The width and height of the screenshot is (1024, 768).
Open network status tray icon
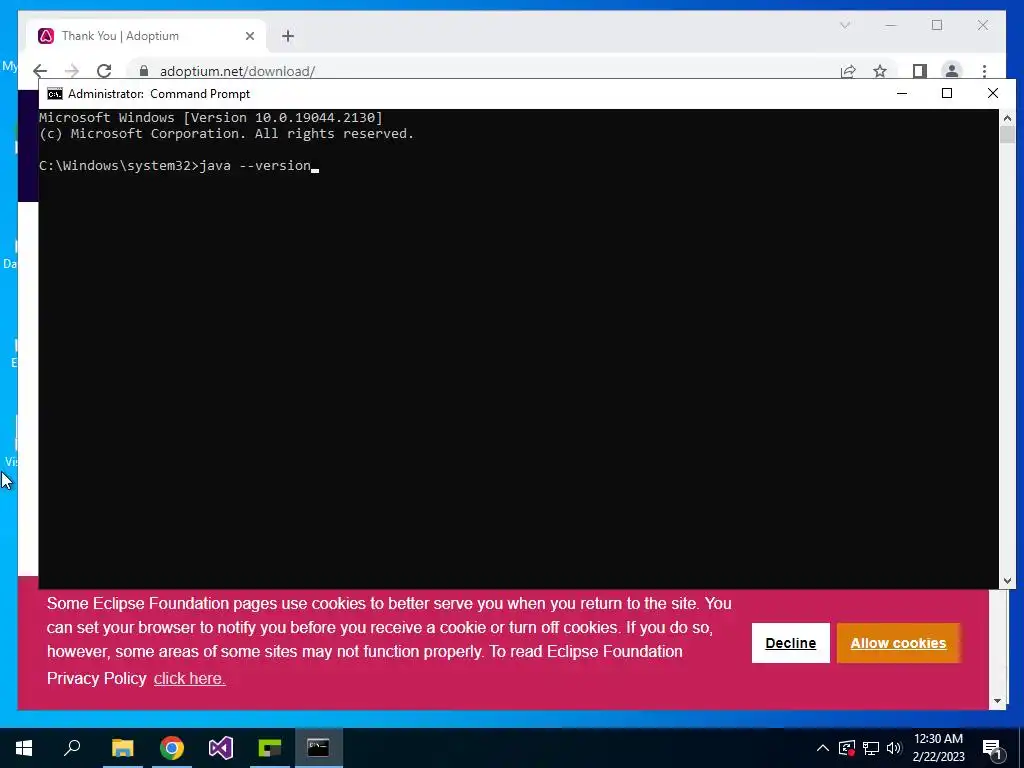click(871, 748)
